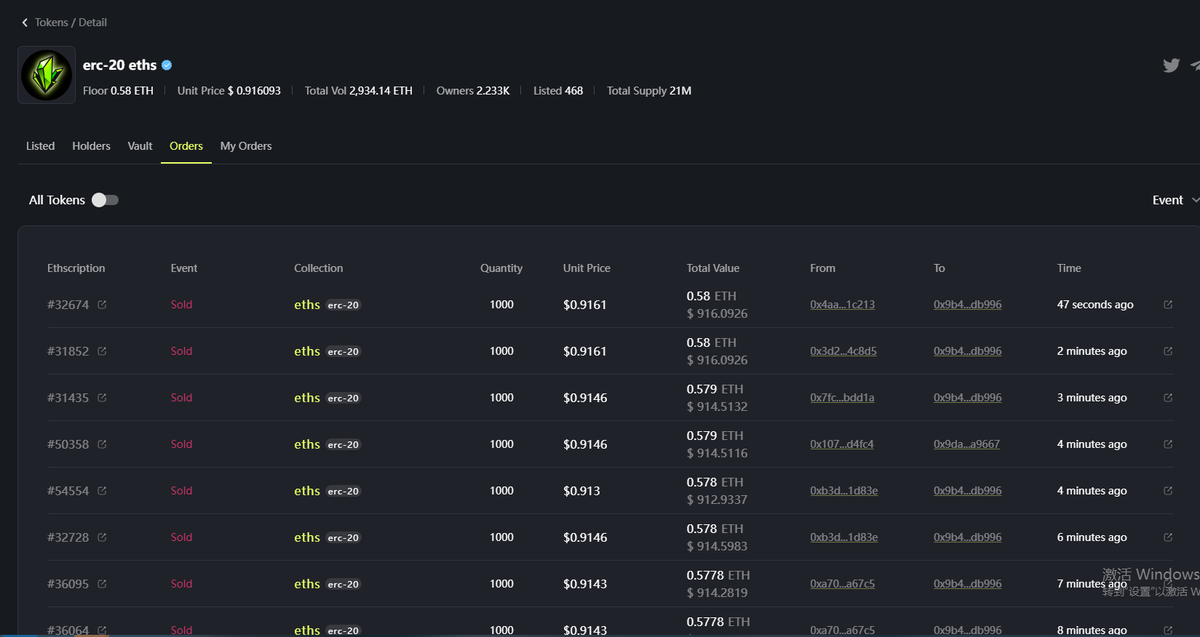
Task: Click the Total Vol 2,934.14 ETH stat
Action: pos(358,91)
